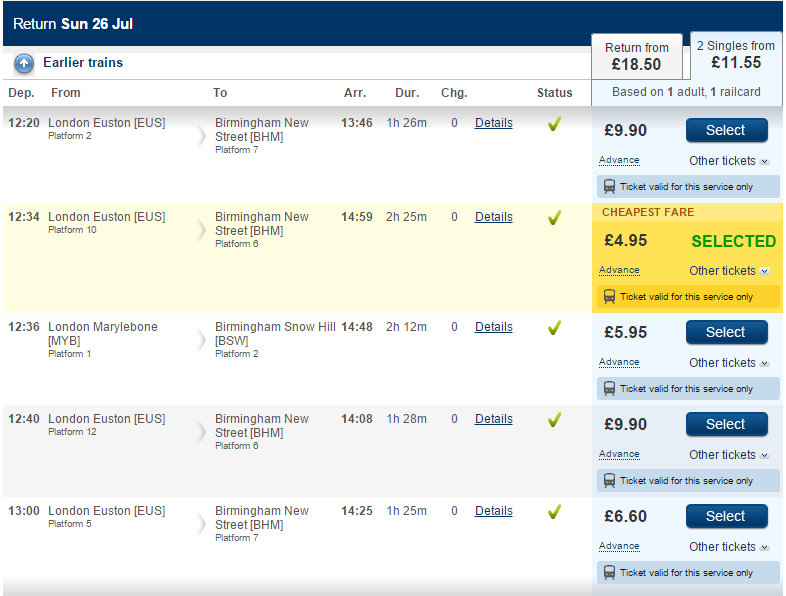Open Details for the 12:40 train

coord(494,419)
